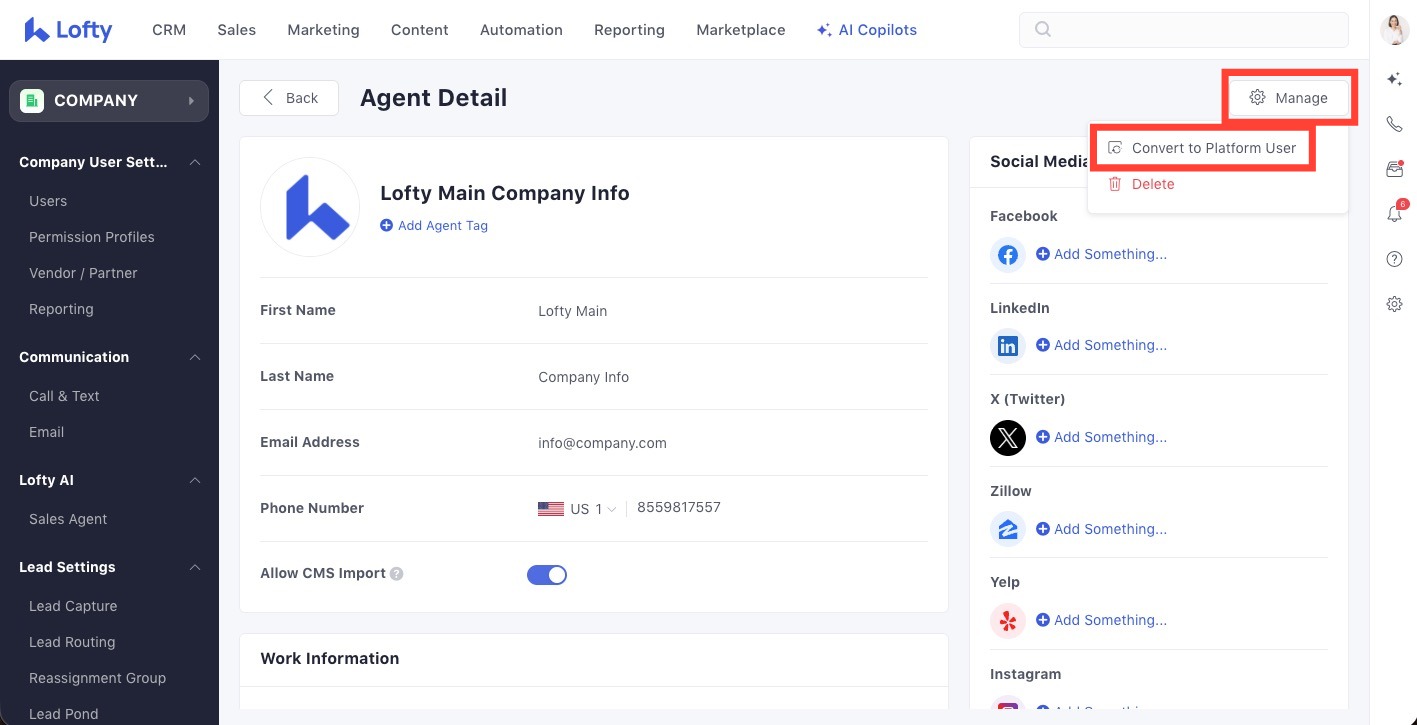Turn off Allow CMS Import switch
This screenshot has height=725, width=1417.
pos(547,574)
